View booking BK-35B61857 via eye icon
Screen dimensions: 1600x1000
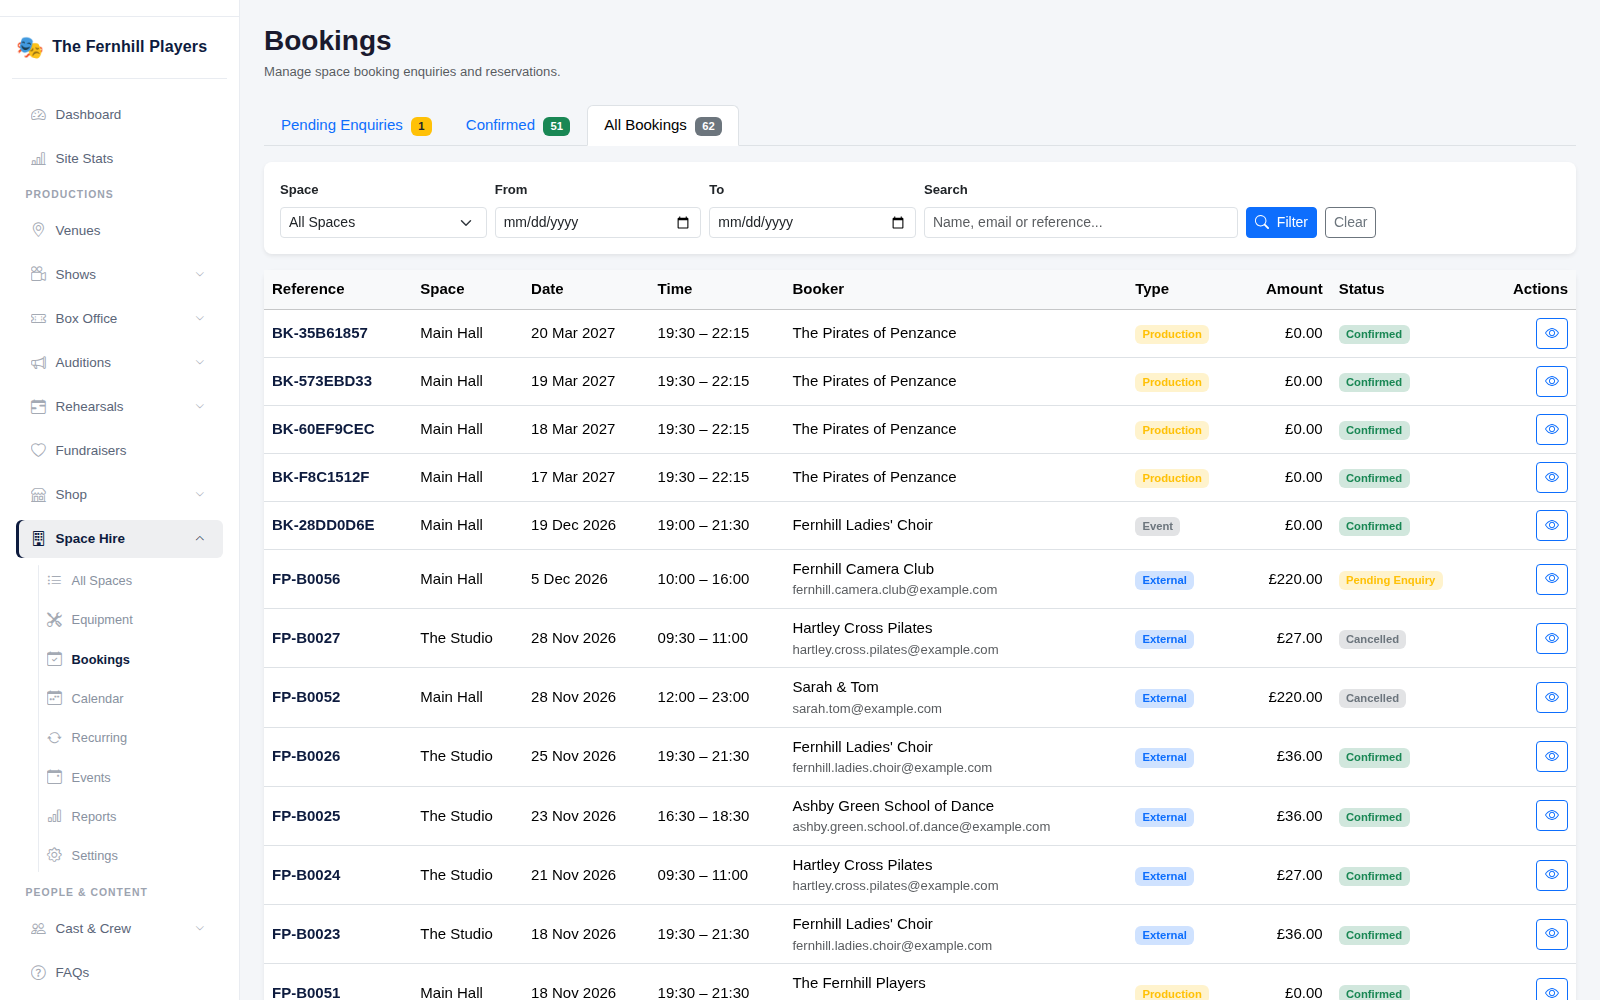[1552, 334]
